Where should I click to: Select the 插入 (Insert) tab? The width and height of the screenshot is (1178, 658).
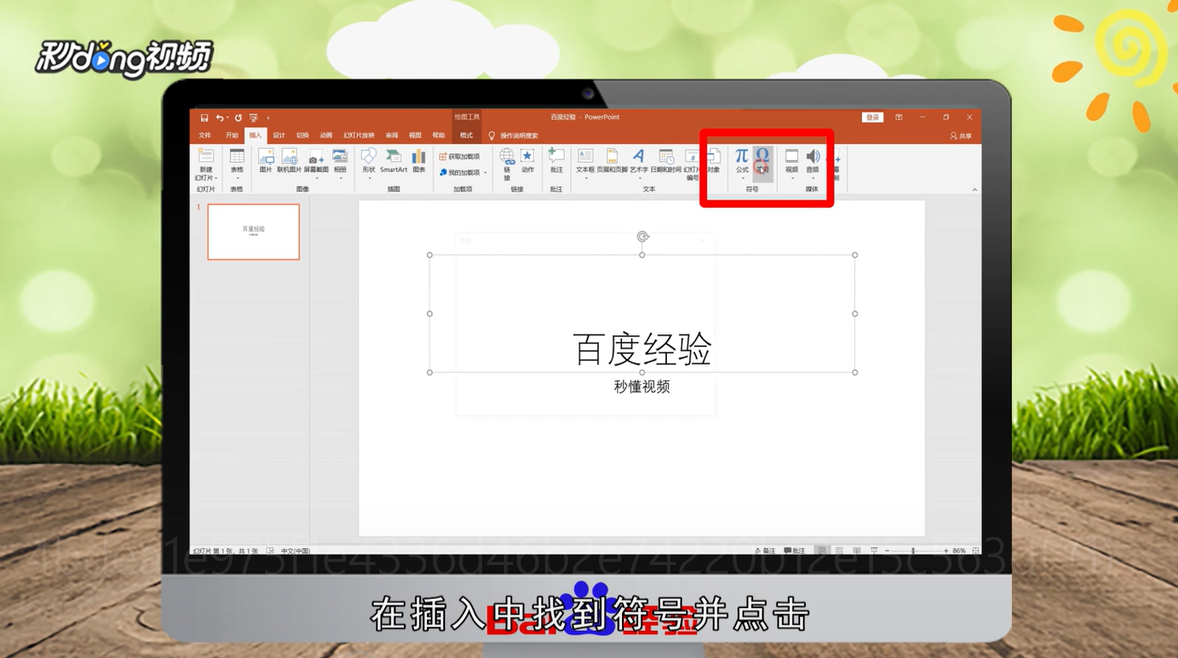click(x=255, y=136)
